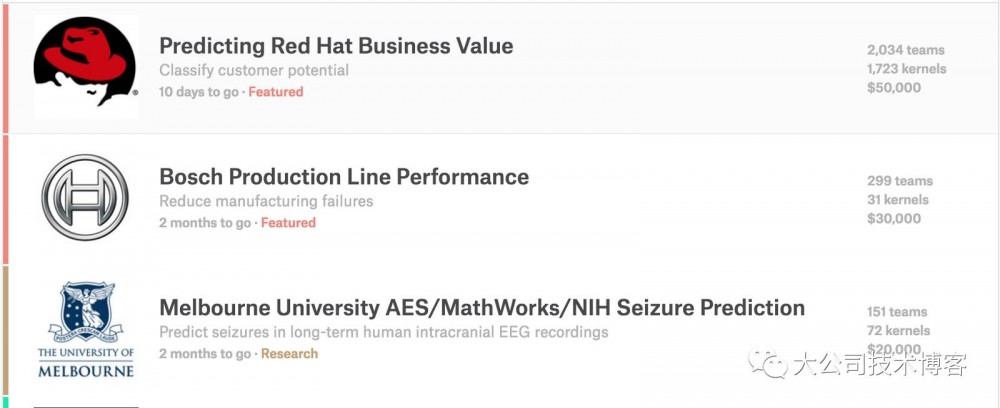Screen dimensions: 1000x408
Task: Click the Bosch logo icon
Action: pos(85,198)
